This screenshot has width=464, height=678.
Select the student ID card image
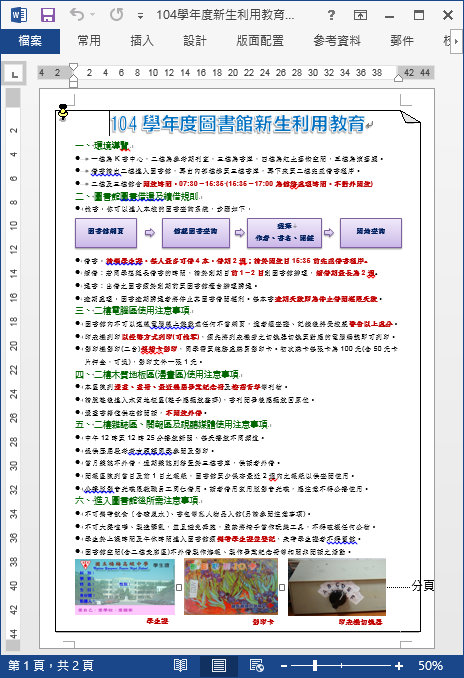[125, 587]
